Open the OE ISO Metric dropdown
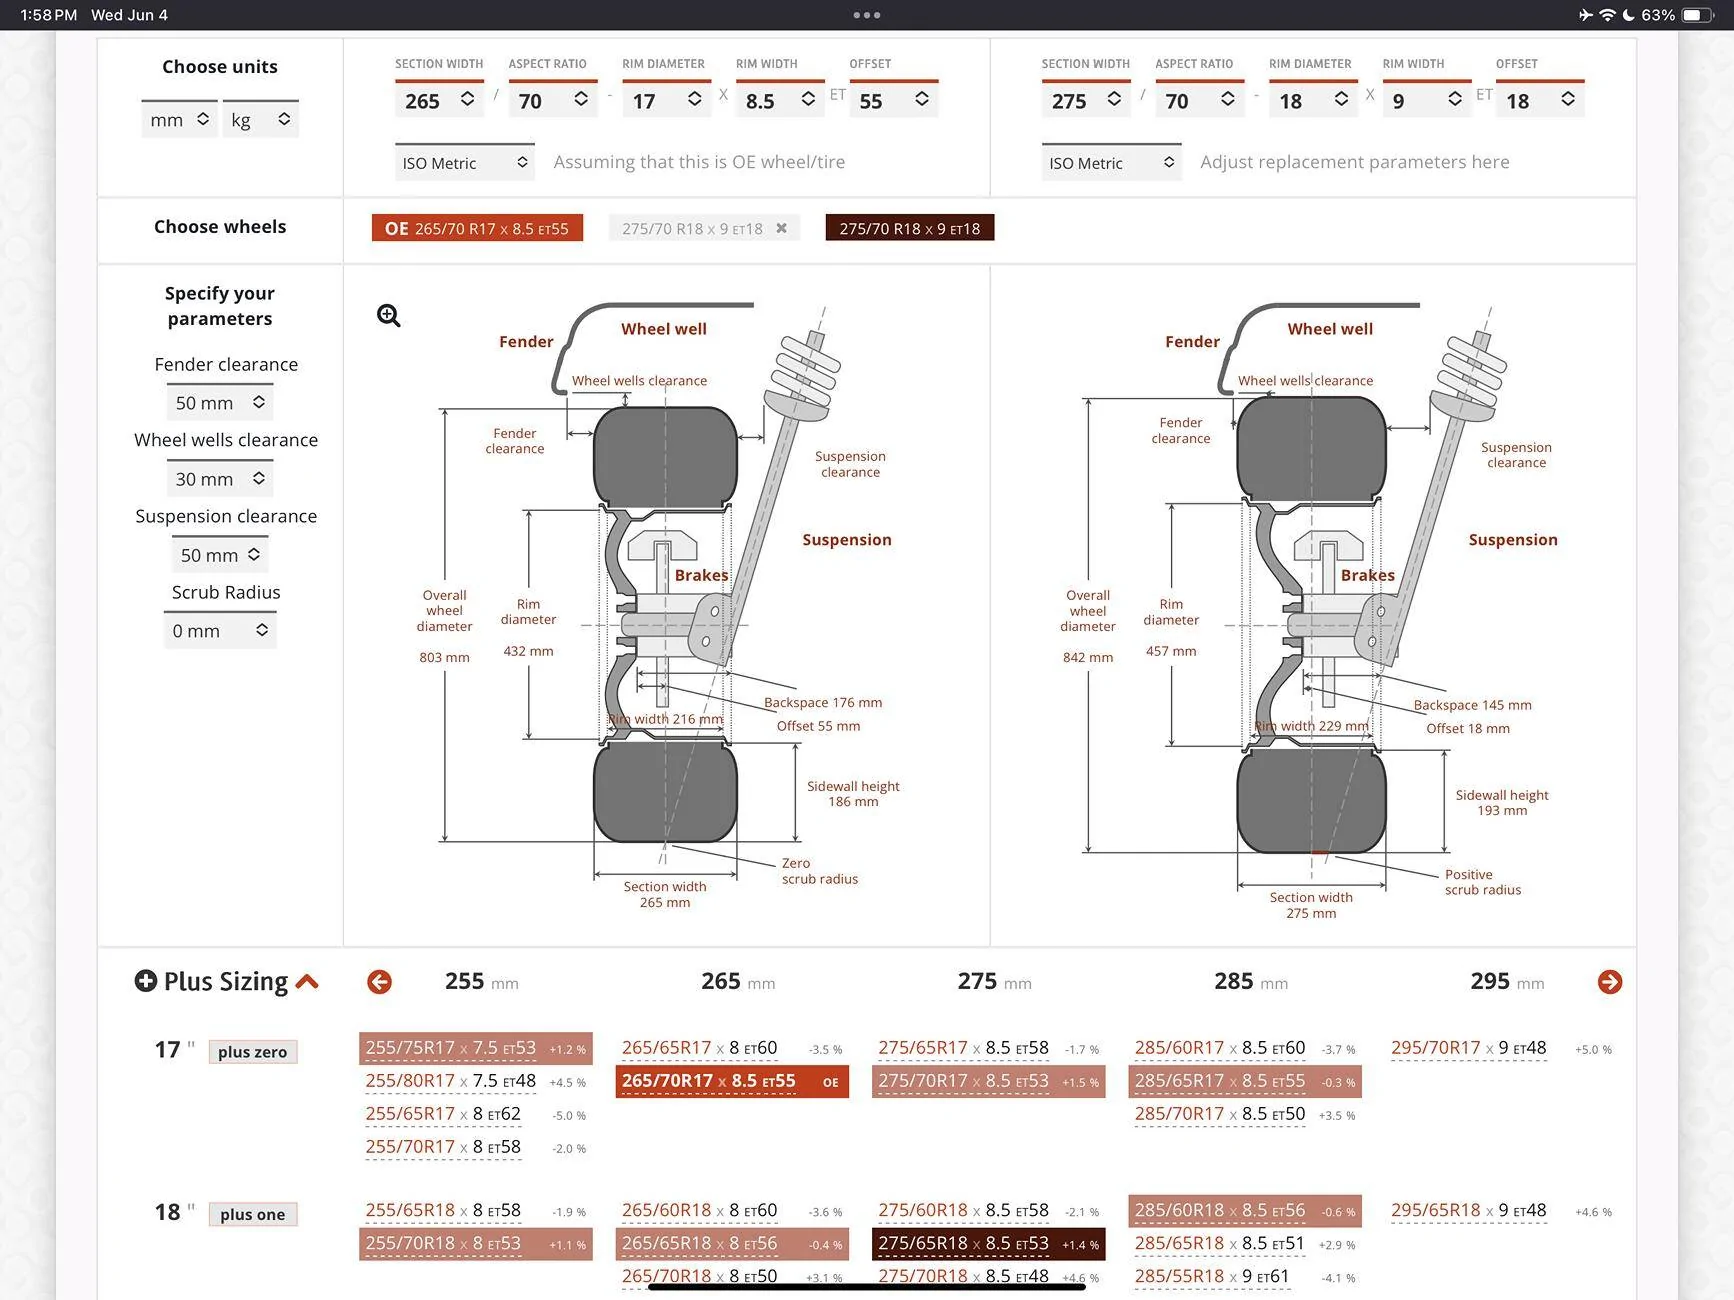 tap(464, 163)
